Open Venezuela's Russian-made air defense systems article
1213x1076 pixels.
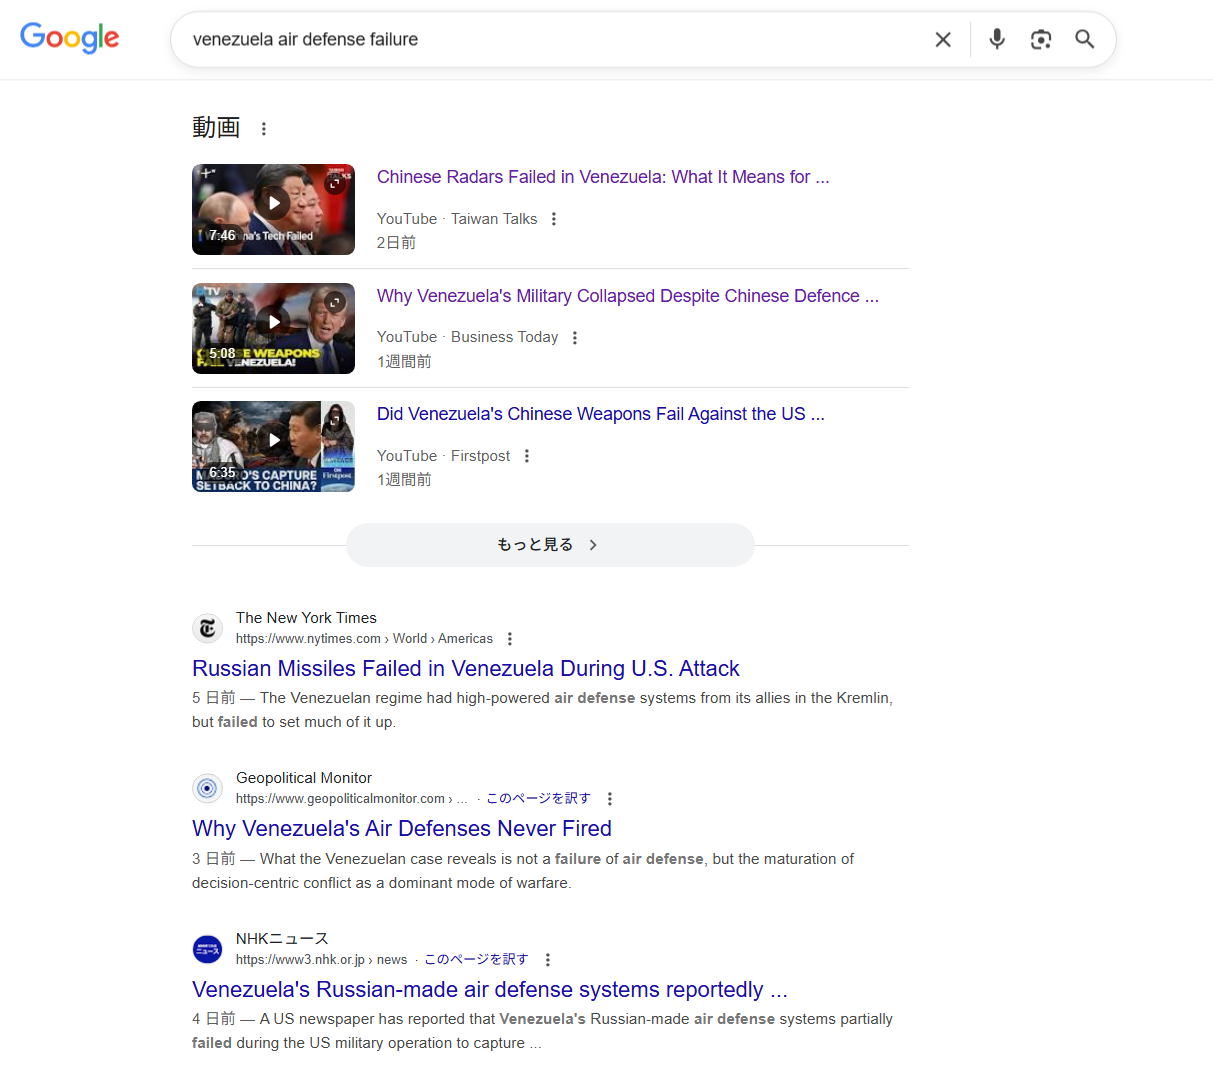[490, 989]
